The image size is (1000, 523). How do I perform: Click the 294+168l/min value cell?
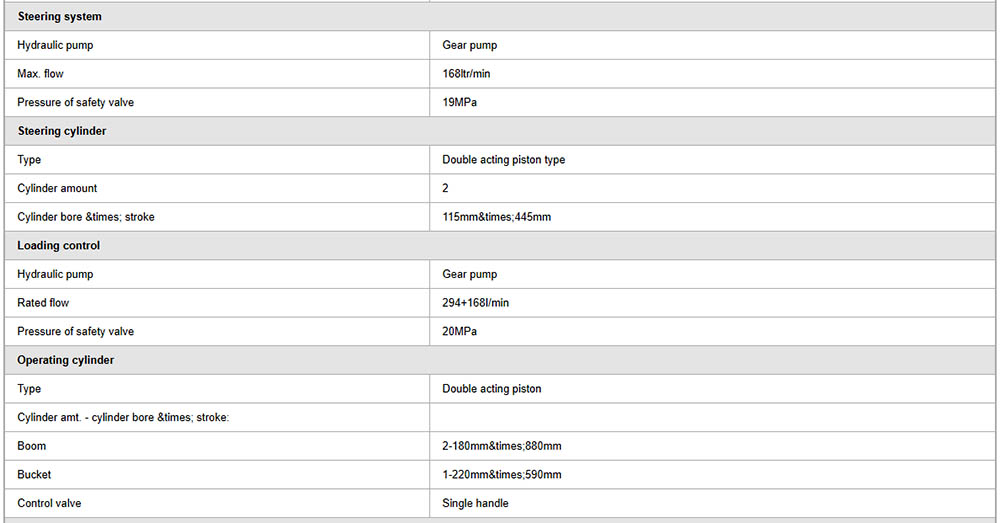[476, 303]
